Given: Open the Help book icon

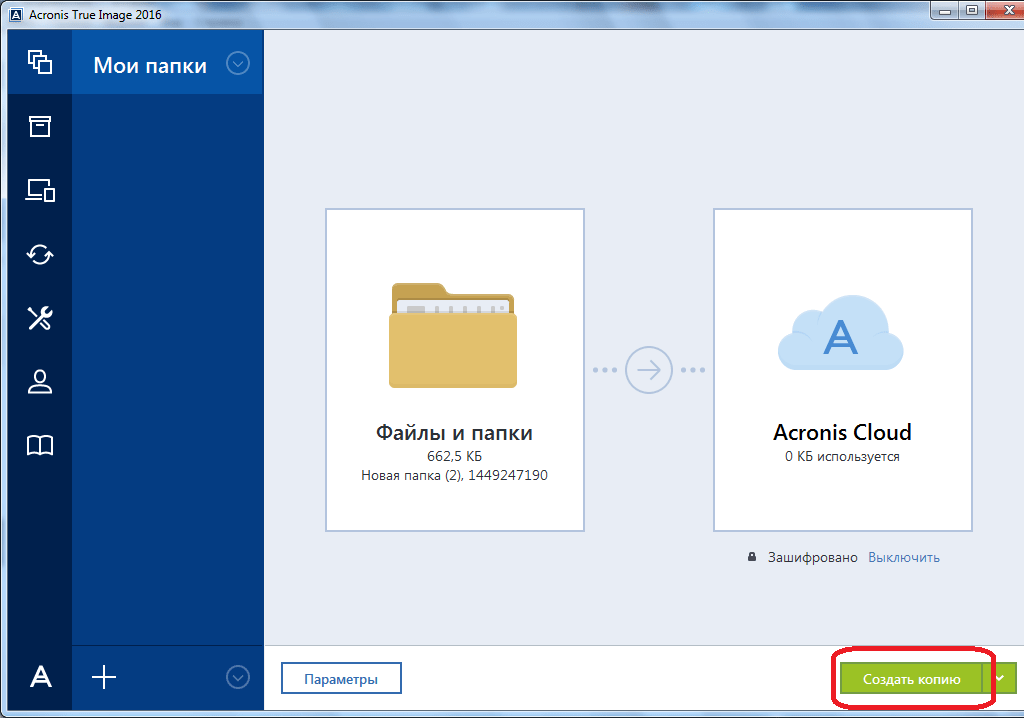Looking at the screenshot, I should tap(40, 446).
